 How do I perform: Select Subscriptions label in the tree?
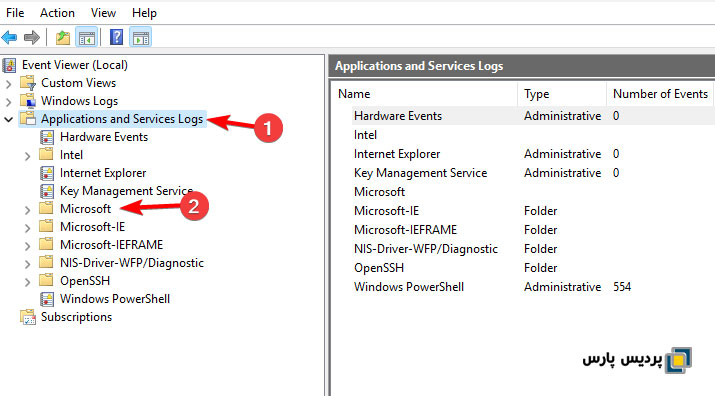(76, 317)
